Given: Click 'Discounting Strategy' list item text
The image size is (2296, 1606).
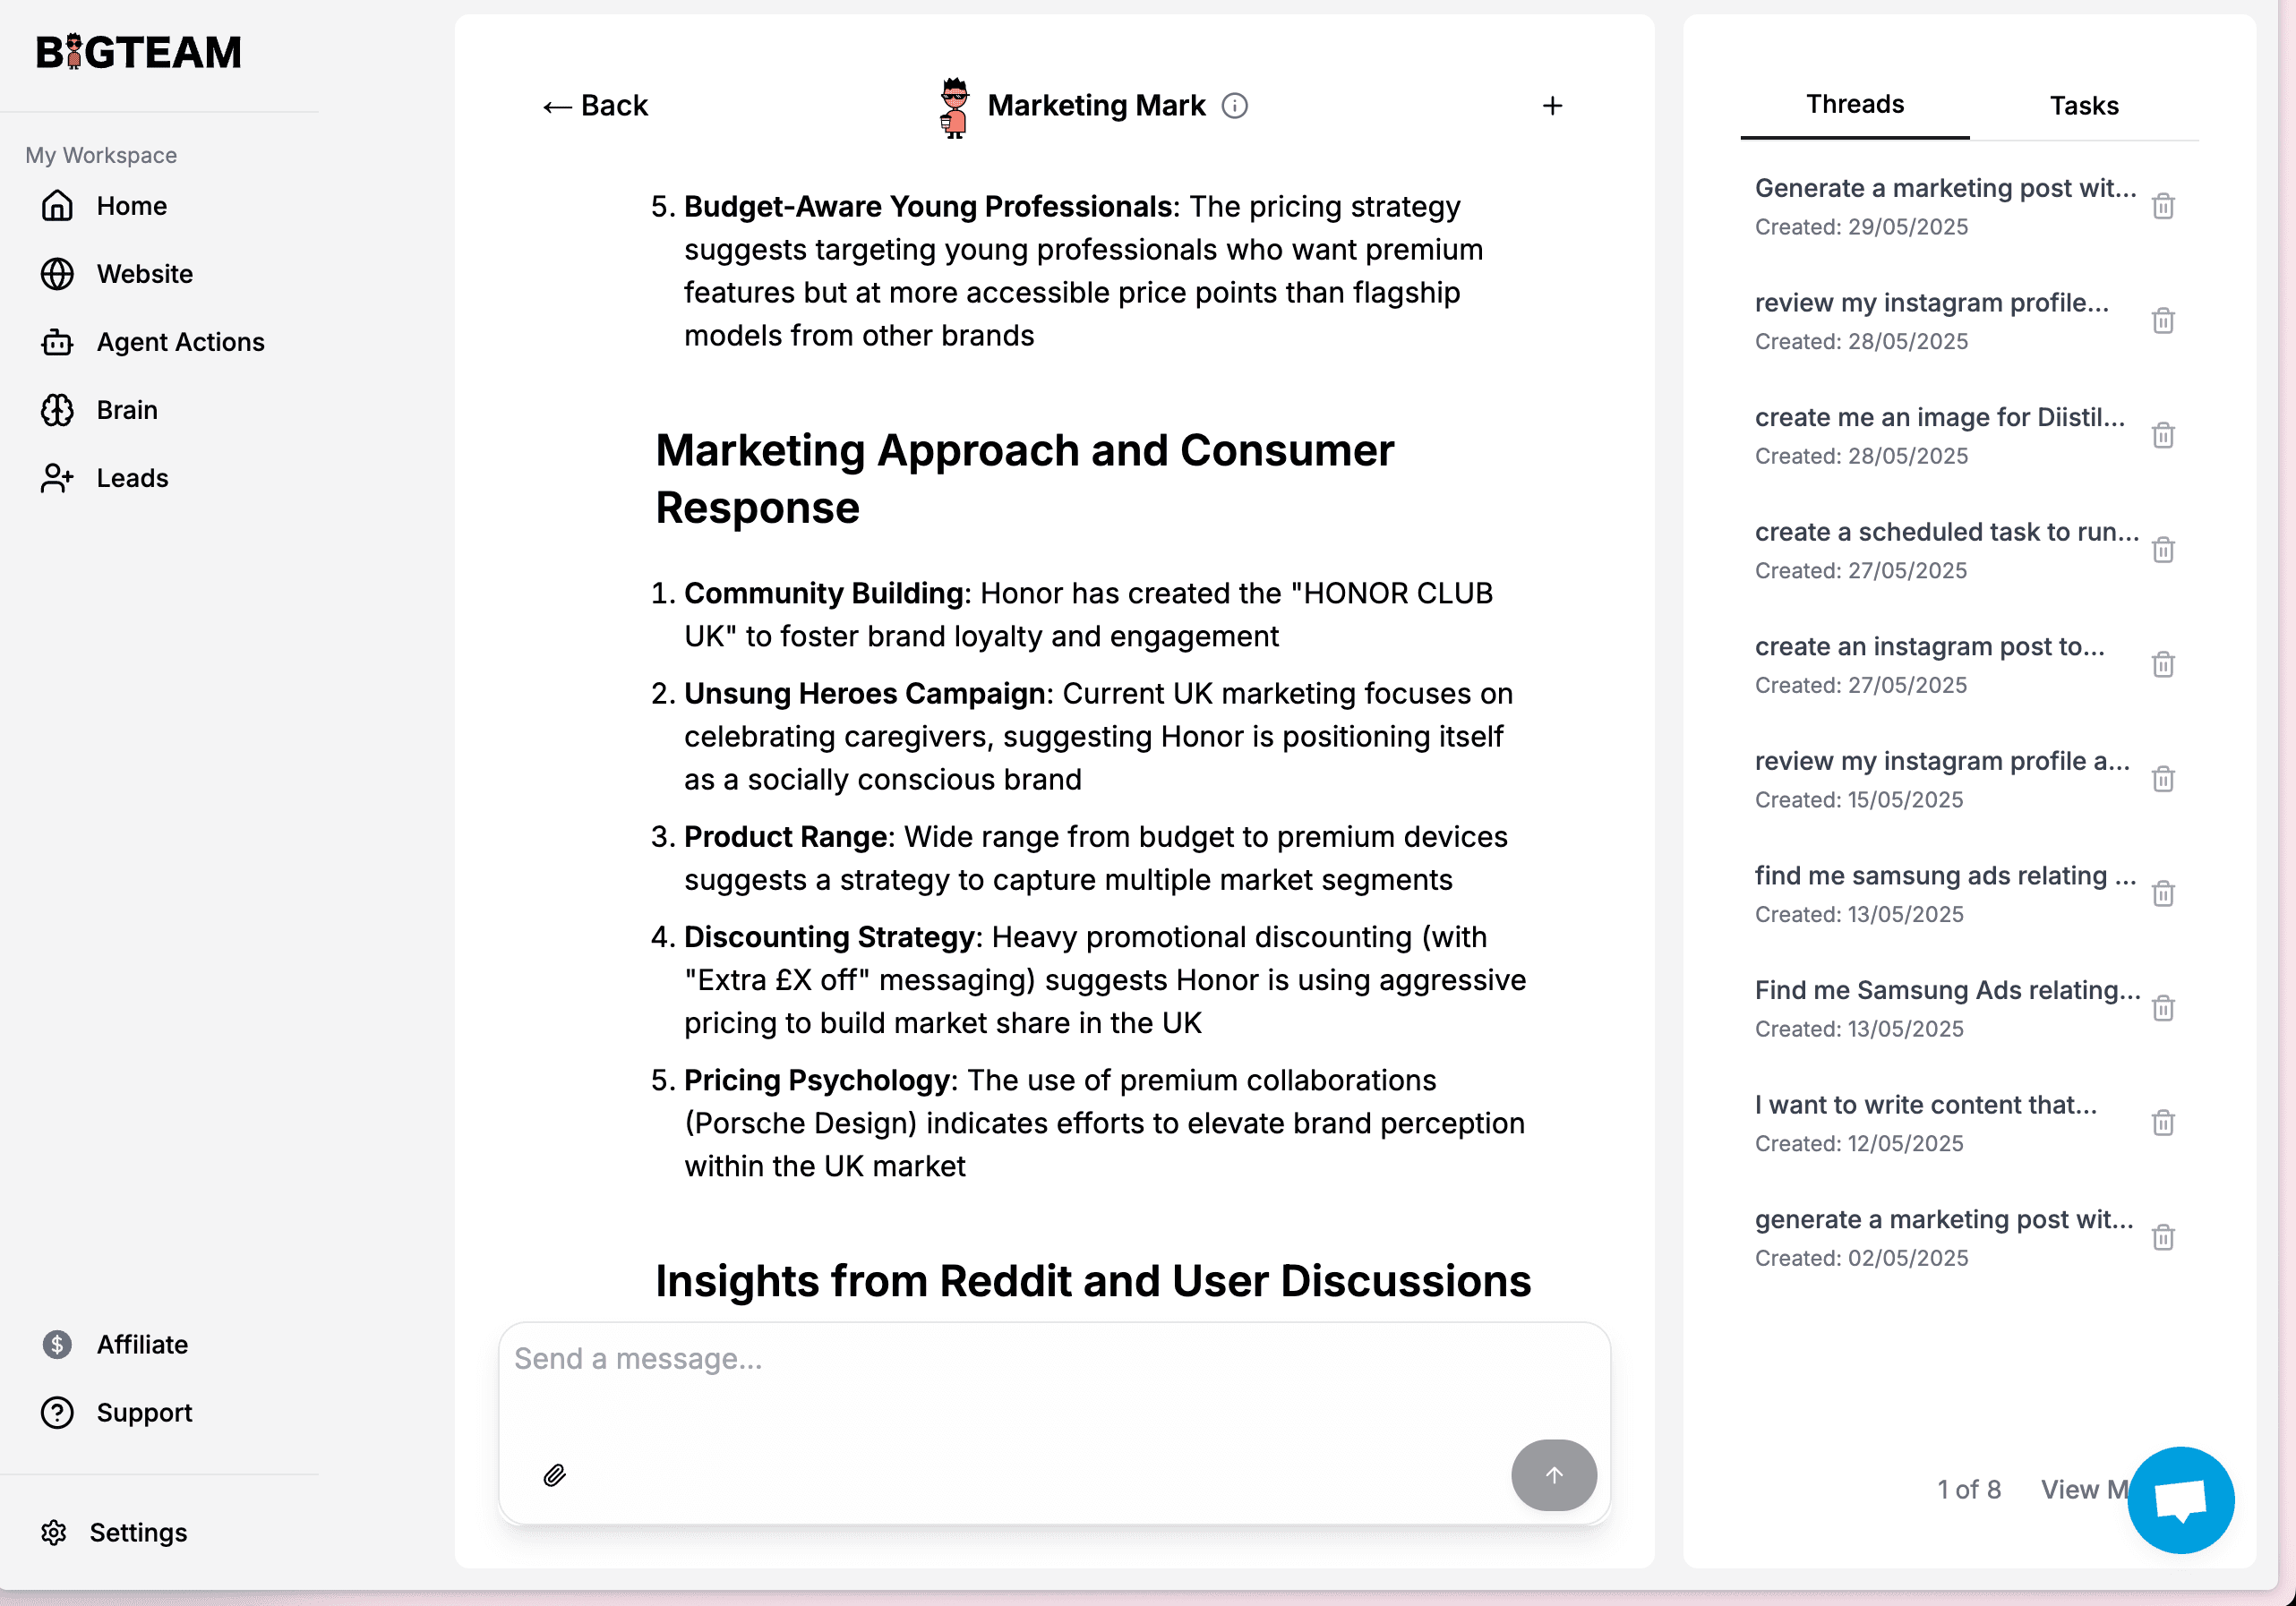Looking at the screenshot, I should [829, 936].
